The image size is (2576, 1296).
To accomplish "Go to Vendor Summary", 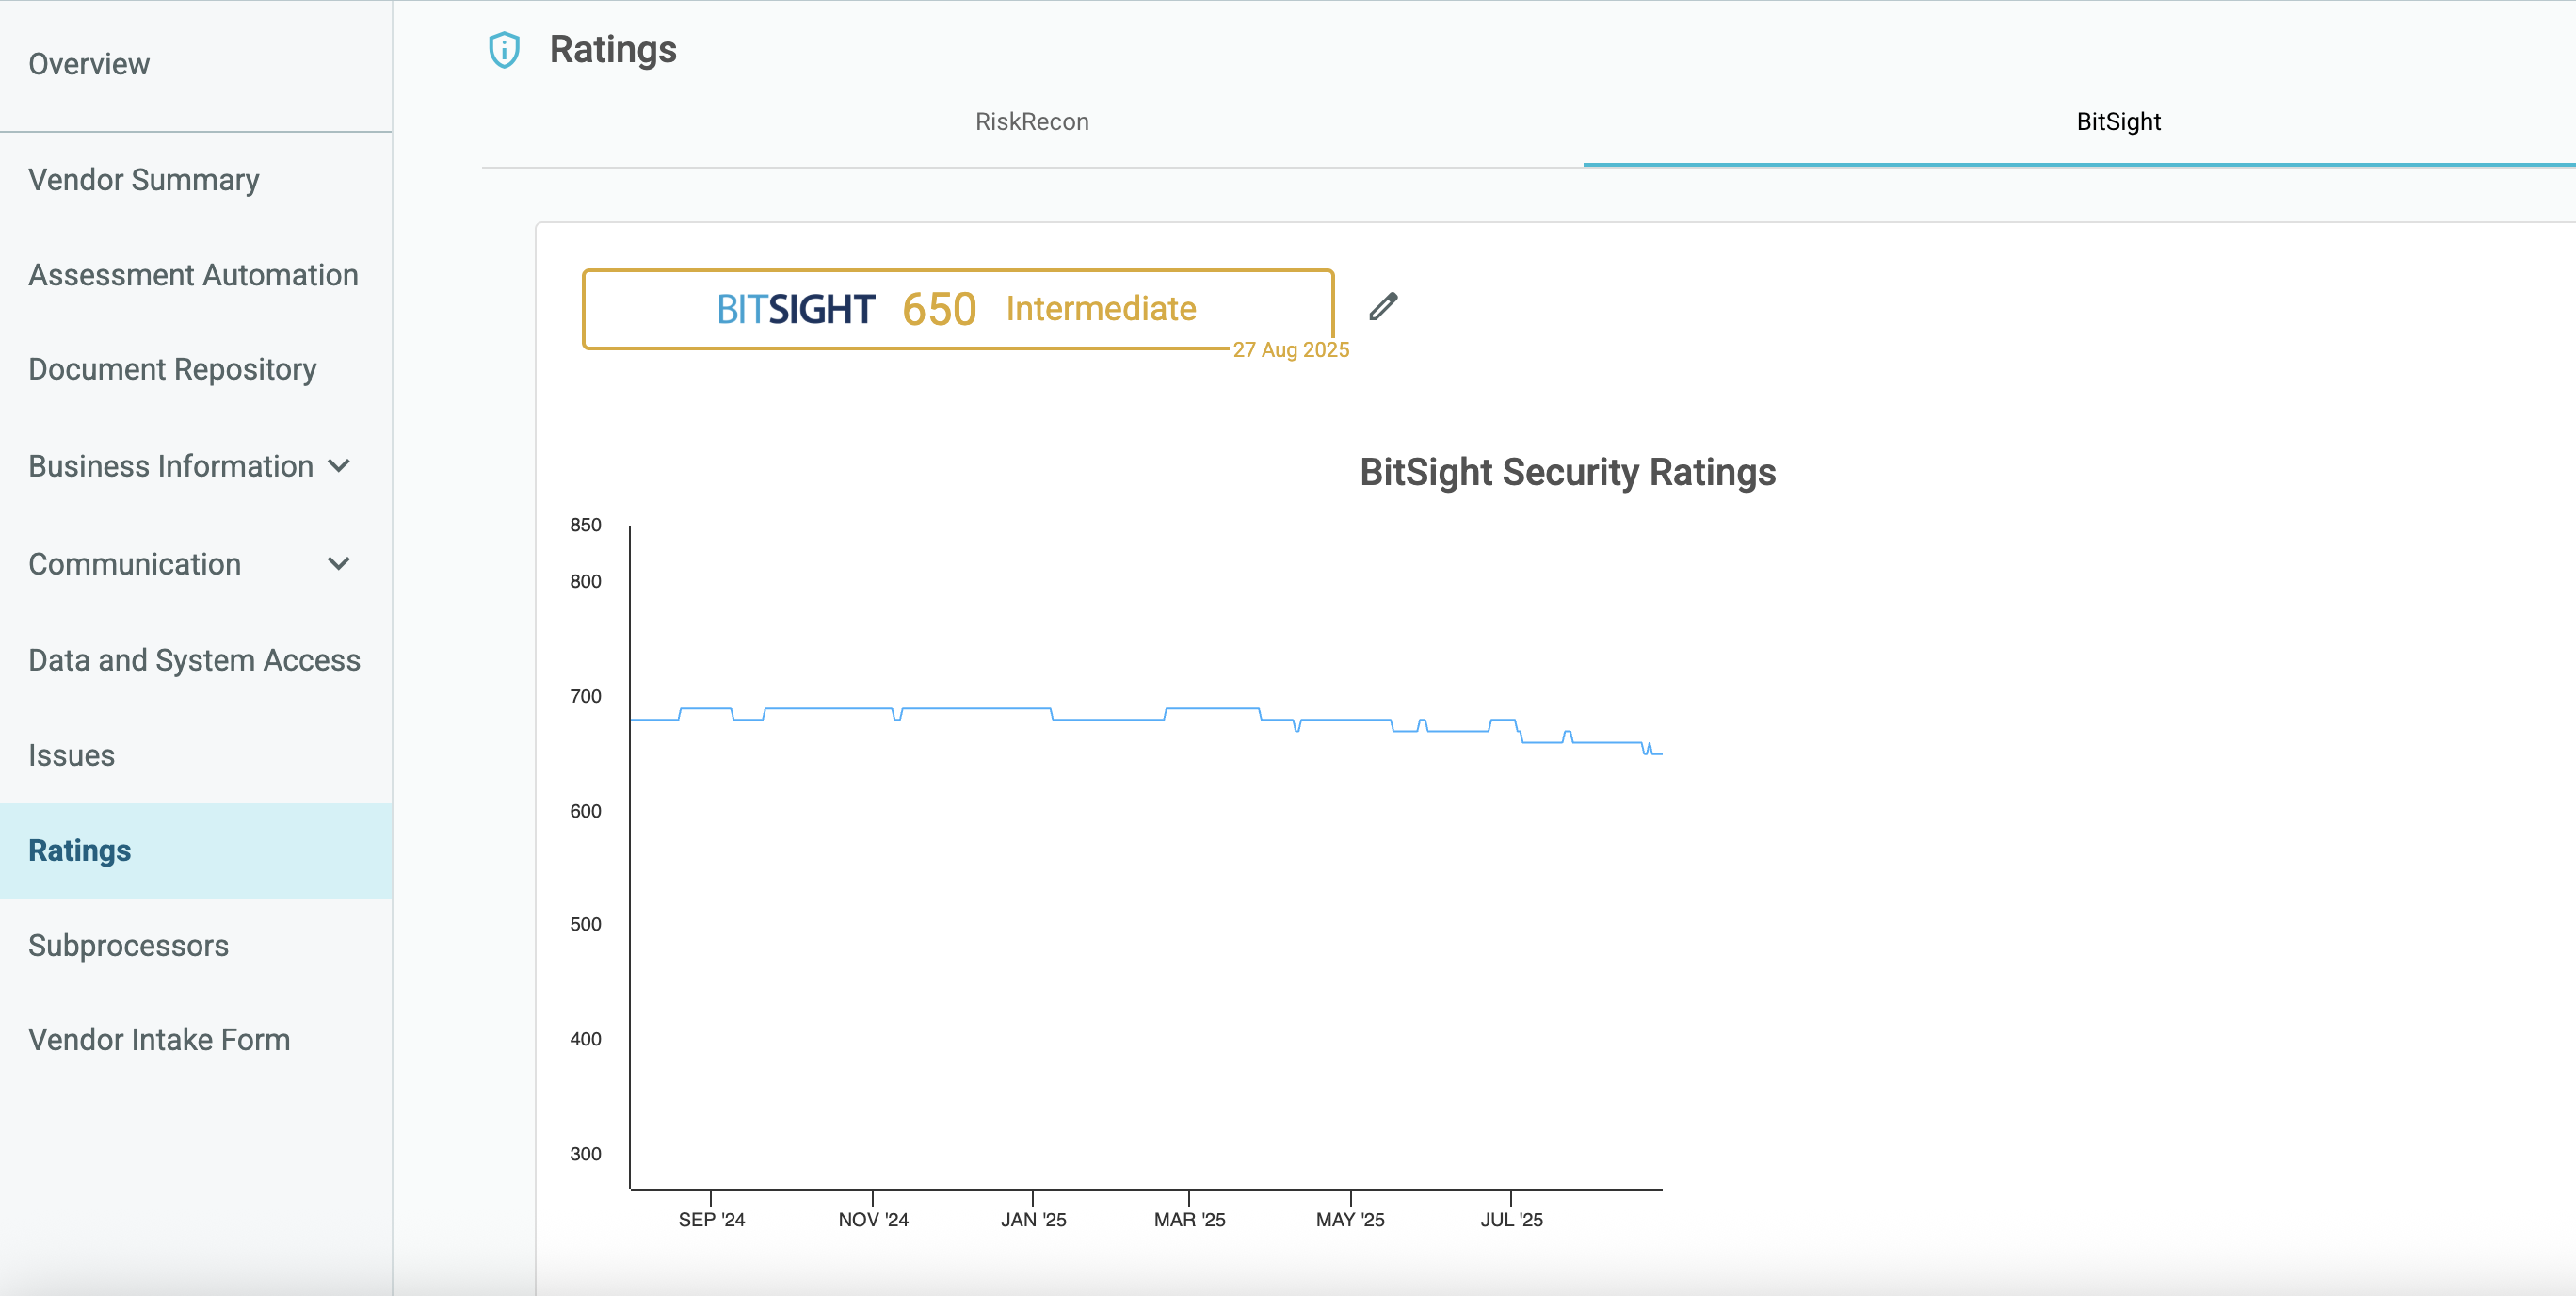I will click(144, 180).
